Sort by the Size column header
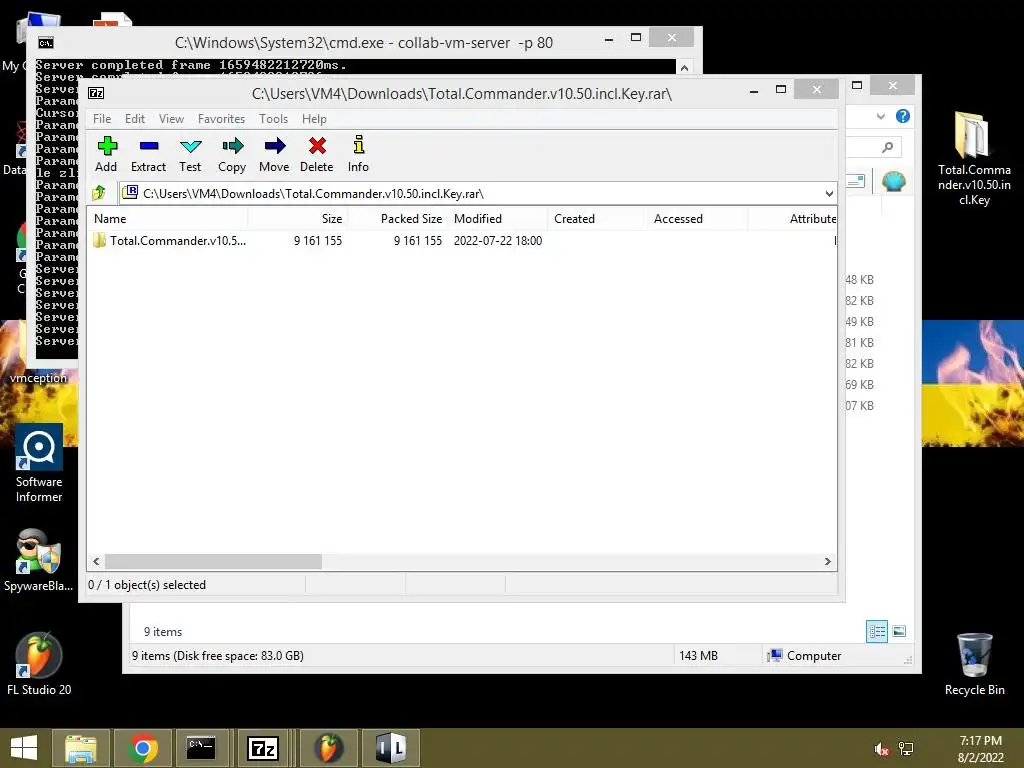1024x768 pixels. (298, 219)
